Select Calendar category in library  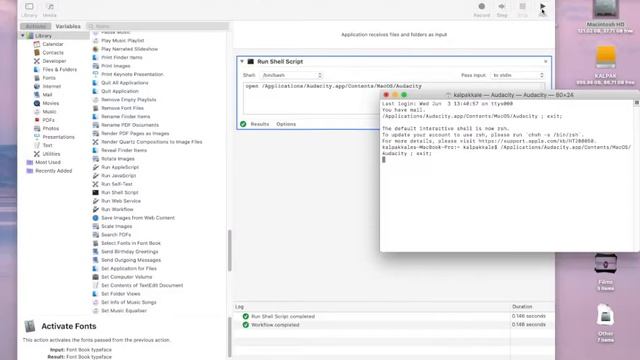53,44
